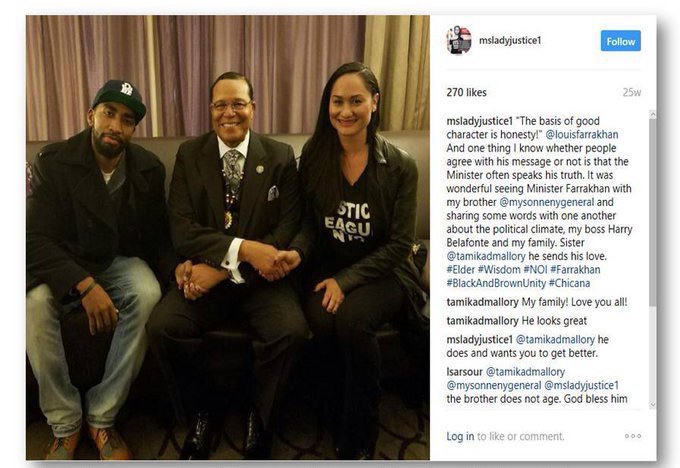View the 270 likes count
Screen dimensions: 680x468
click(x=467, y=92)
